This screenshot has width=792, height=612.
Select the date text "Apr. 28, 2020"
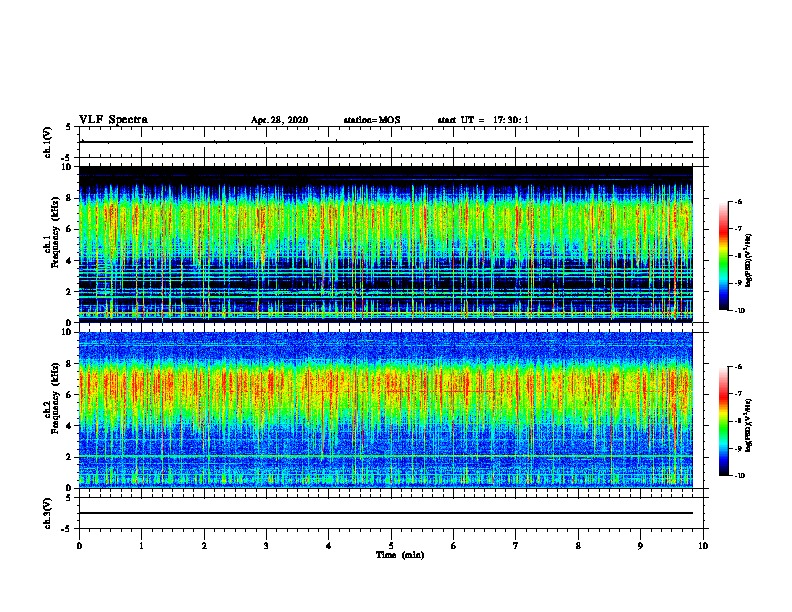tap(279, 120)
